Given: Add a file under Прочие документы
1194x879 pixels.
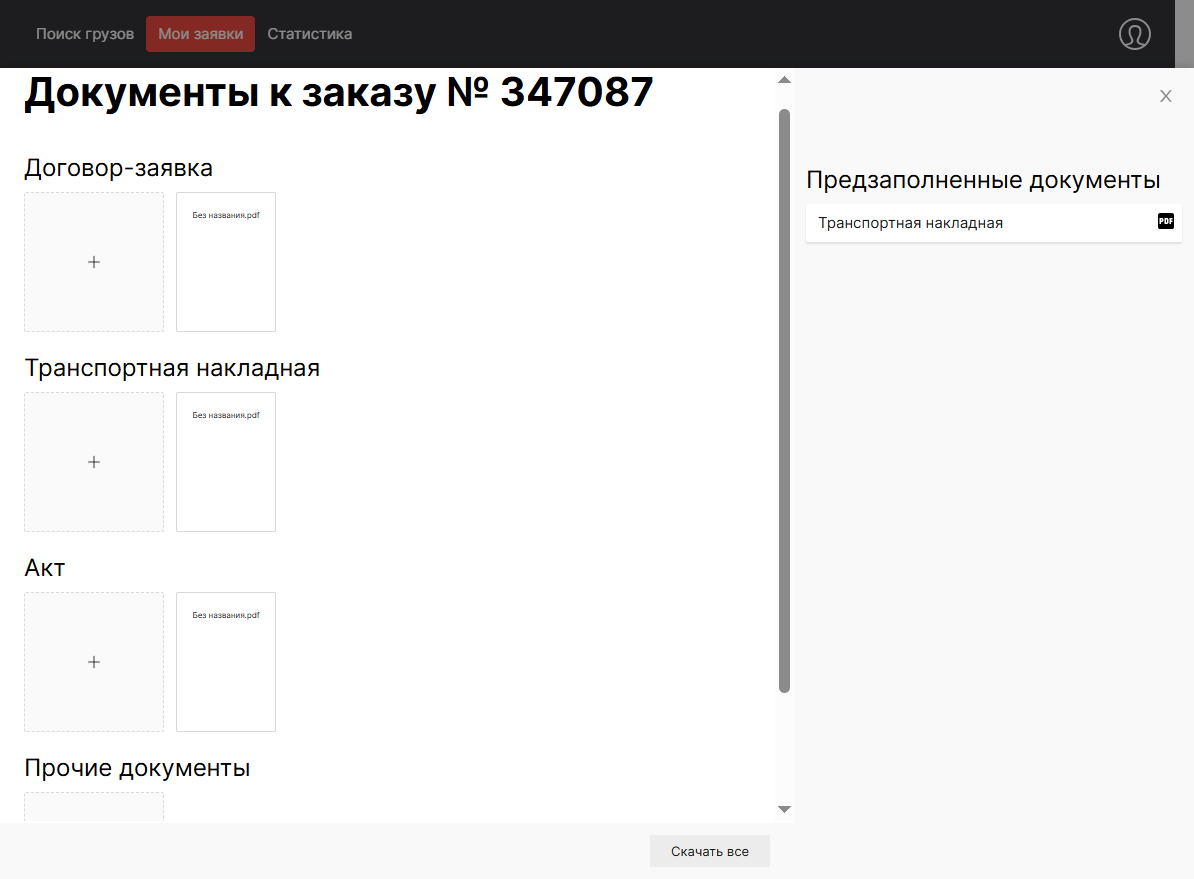Looking at the screenshot, I should pos(94,807).
